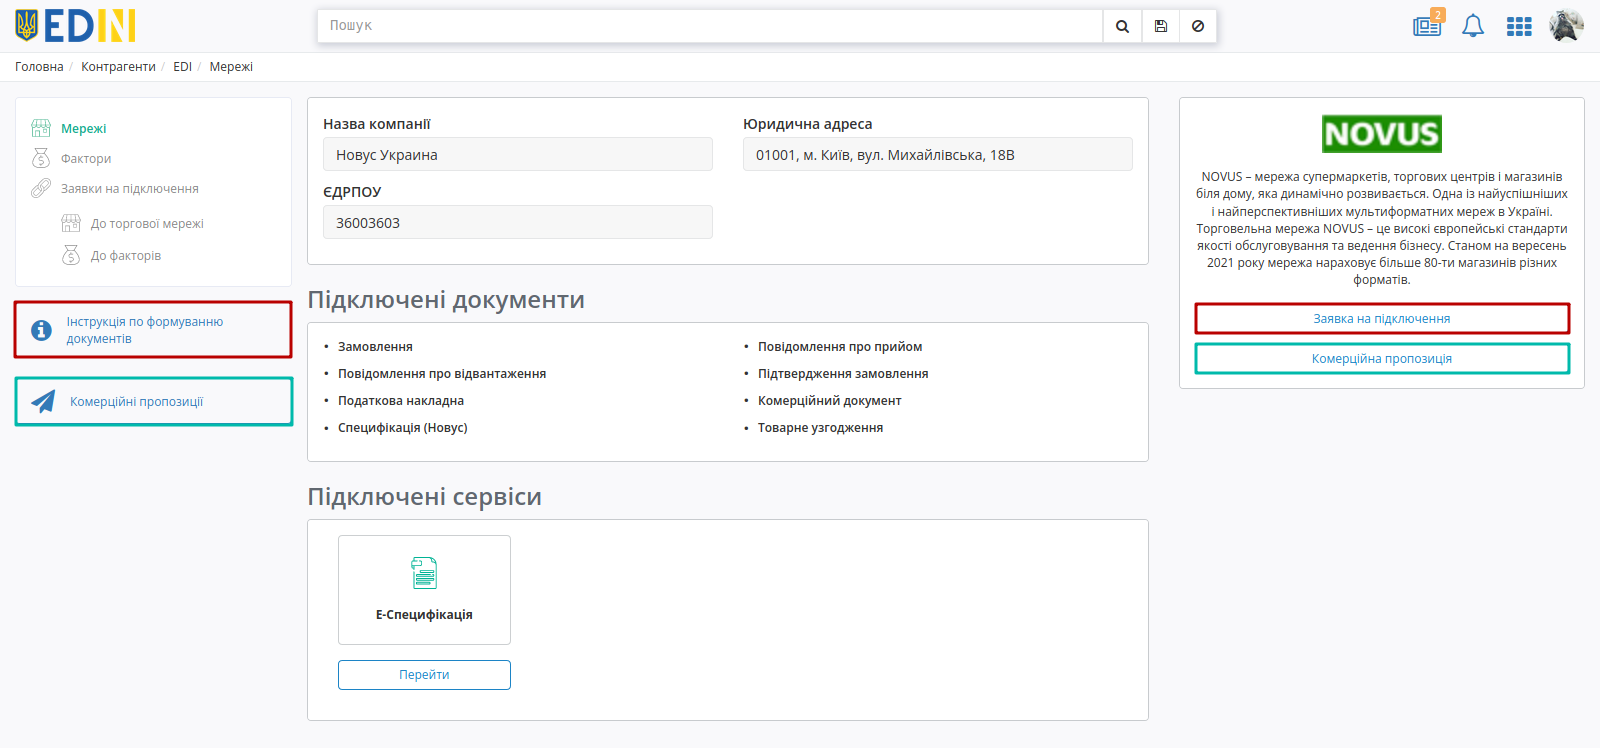Select Фактори in the sidebar menu
The height and width of the screenshot is (748, 1600).
[86, 158]
